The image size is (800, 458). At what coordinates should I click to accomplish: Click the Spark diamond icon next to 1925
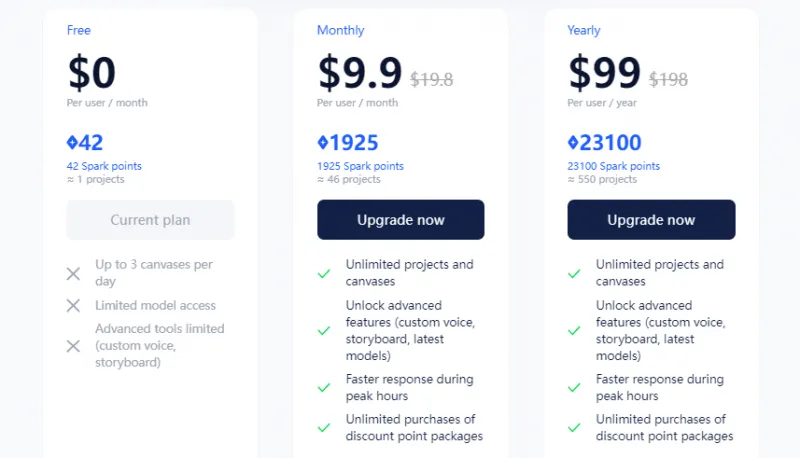click(x=323, y=143)
